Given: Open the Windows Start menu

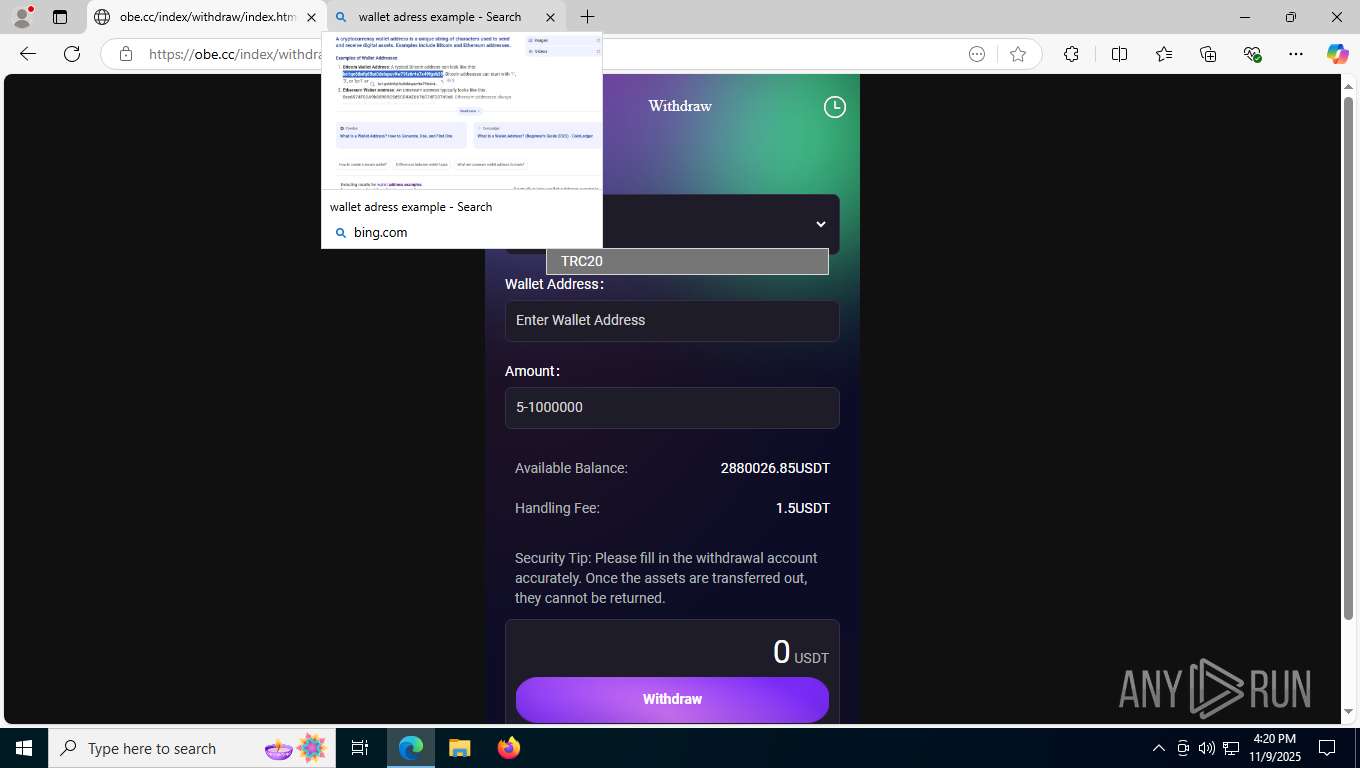Looking at the screenshot, I should pos(24,748).
